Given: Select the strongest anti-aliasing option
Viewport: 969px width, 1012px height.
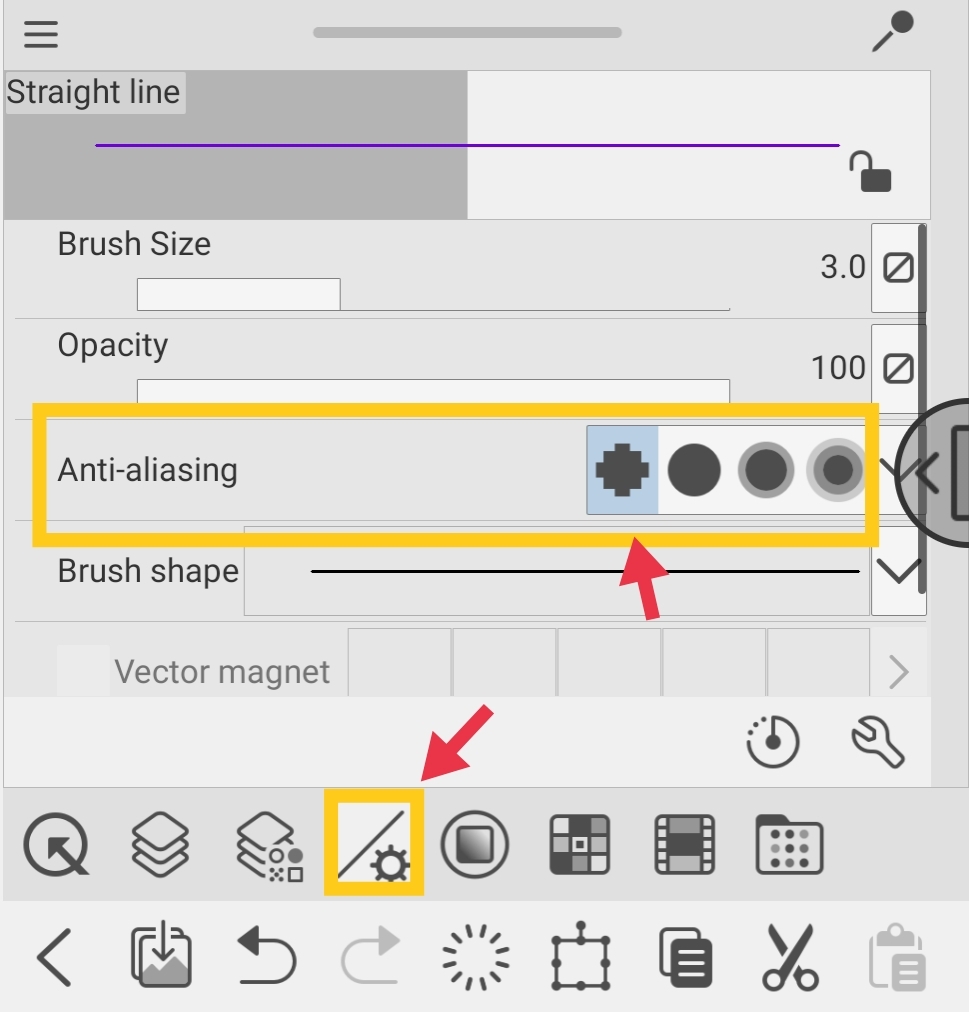Looking at the screenshot, I should coord(837,470).
